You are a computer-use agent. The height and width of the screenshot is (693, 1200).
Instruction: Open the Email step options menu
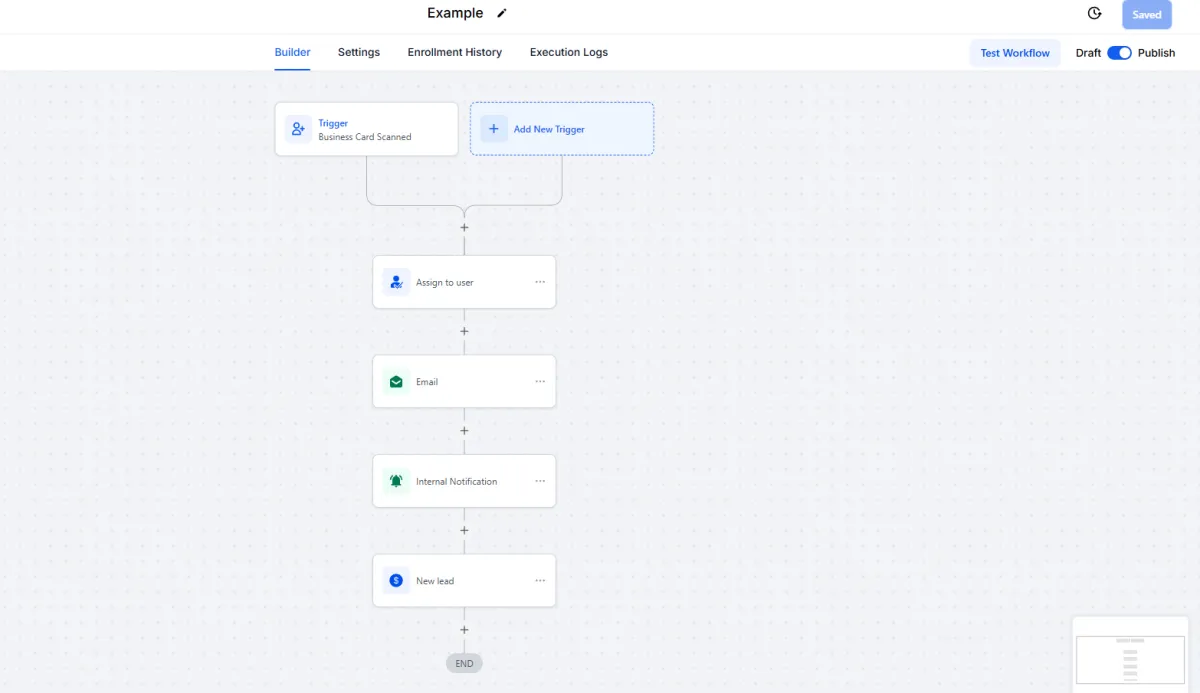click(x=540, y=381)
